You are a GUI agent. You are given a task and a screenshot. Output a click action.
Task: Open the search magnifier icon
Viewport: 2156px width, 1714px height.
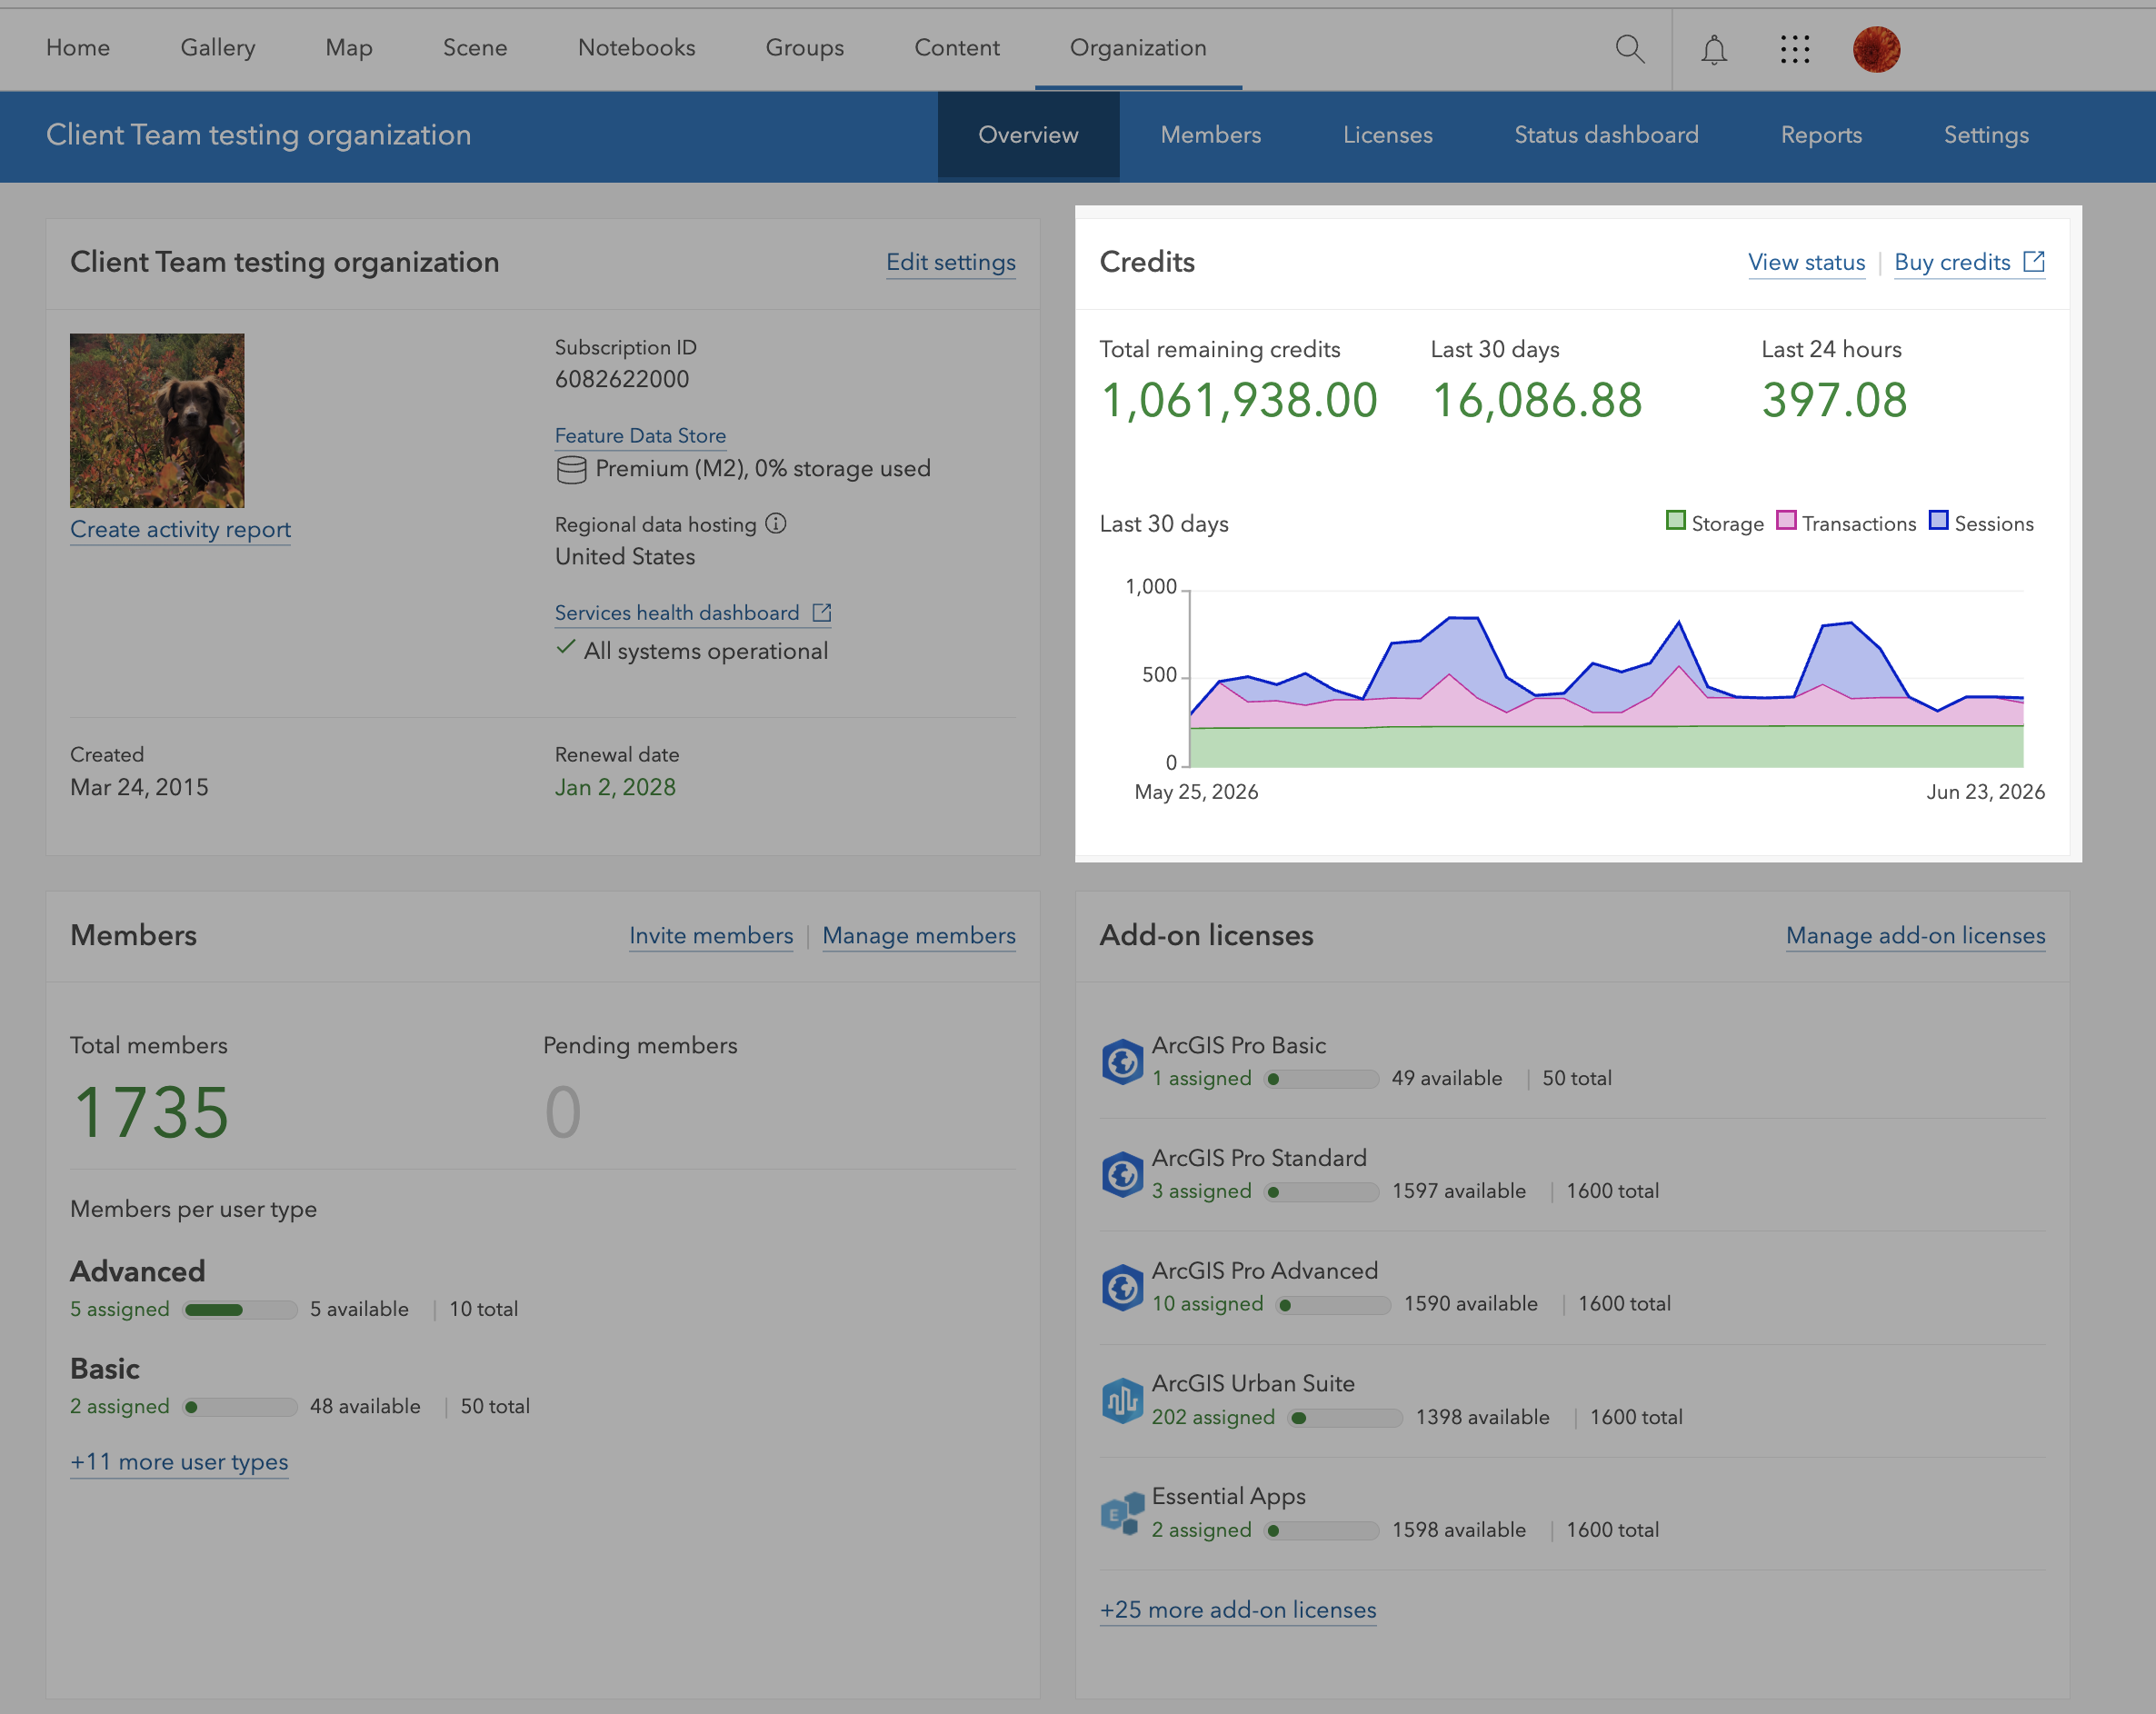click(1630, 48)
